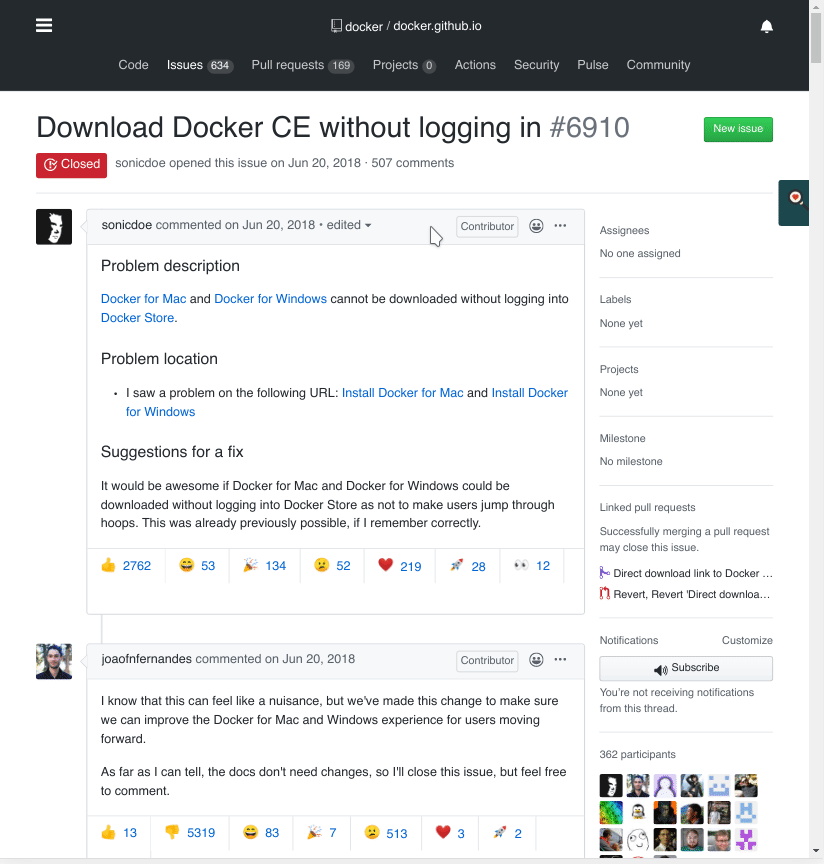The height and width of the screenshot is (864, 824).
Task: View the Security tab
Action: [x=536, y=65]
